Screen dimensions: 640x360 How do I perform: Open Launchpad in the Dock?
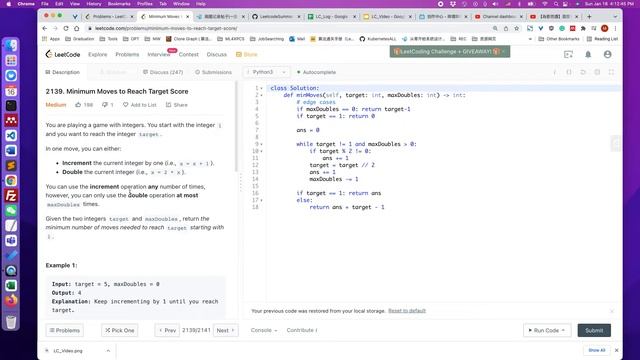pyautogui.click(x=11, y=60)
